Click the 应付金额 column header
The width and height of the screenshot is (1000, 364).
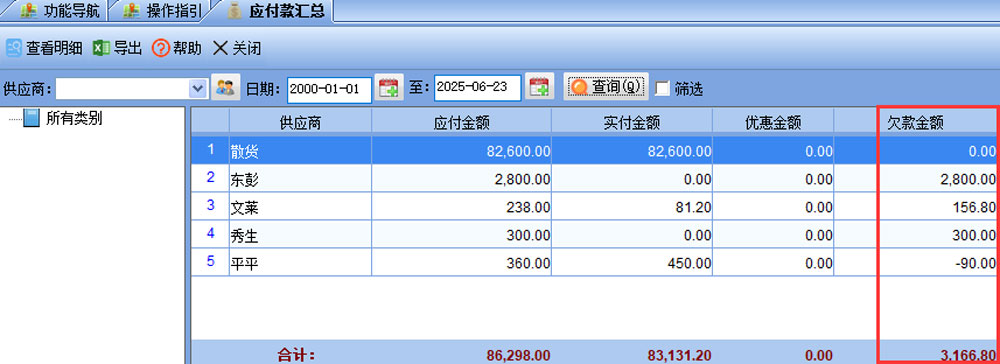(461, 122)
